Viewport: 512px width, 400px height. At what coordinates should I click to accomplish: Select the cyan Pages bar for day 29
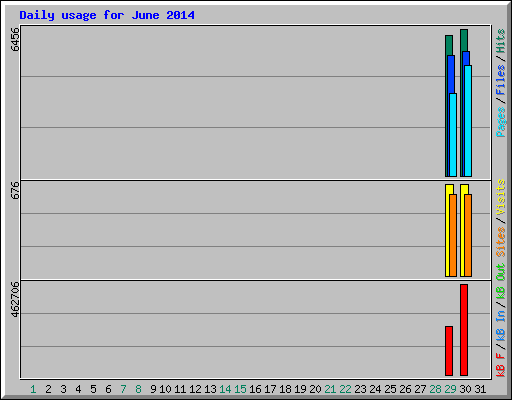tap(453, 135)
